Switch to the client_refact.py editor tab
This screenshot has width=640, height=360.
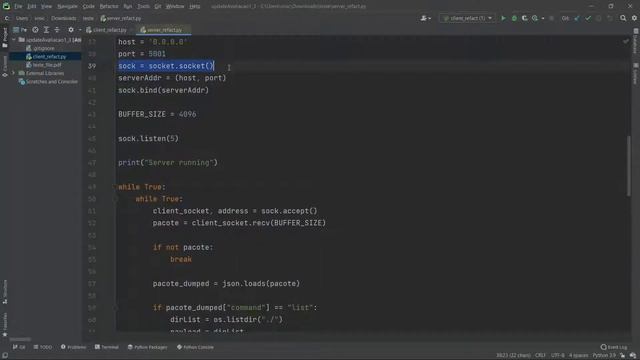click(107, 30)
